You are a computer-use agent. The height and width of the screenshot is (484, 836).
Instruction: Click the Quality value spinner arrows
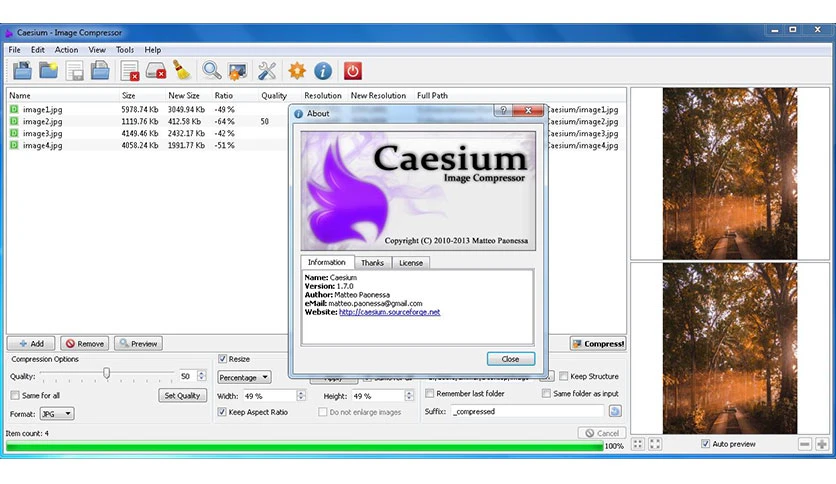tap(202, 376)
